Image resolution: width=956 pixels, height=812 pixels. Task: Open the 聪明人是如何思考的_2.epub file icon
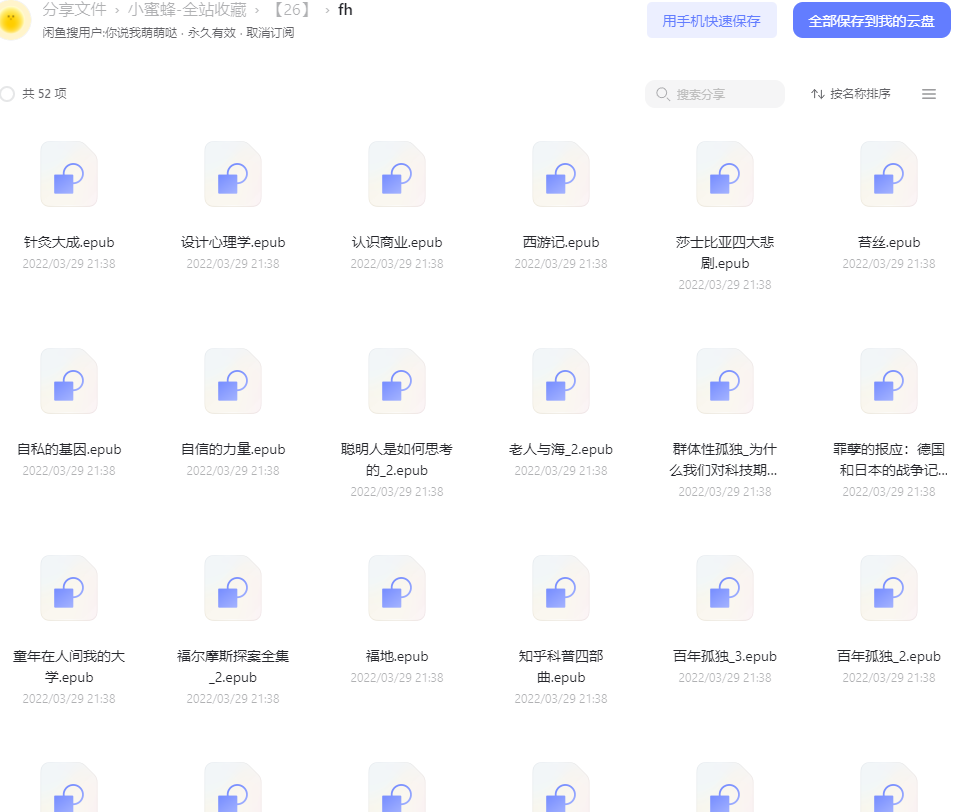point(397,382)
